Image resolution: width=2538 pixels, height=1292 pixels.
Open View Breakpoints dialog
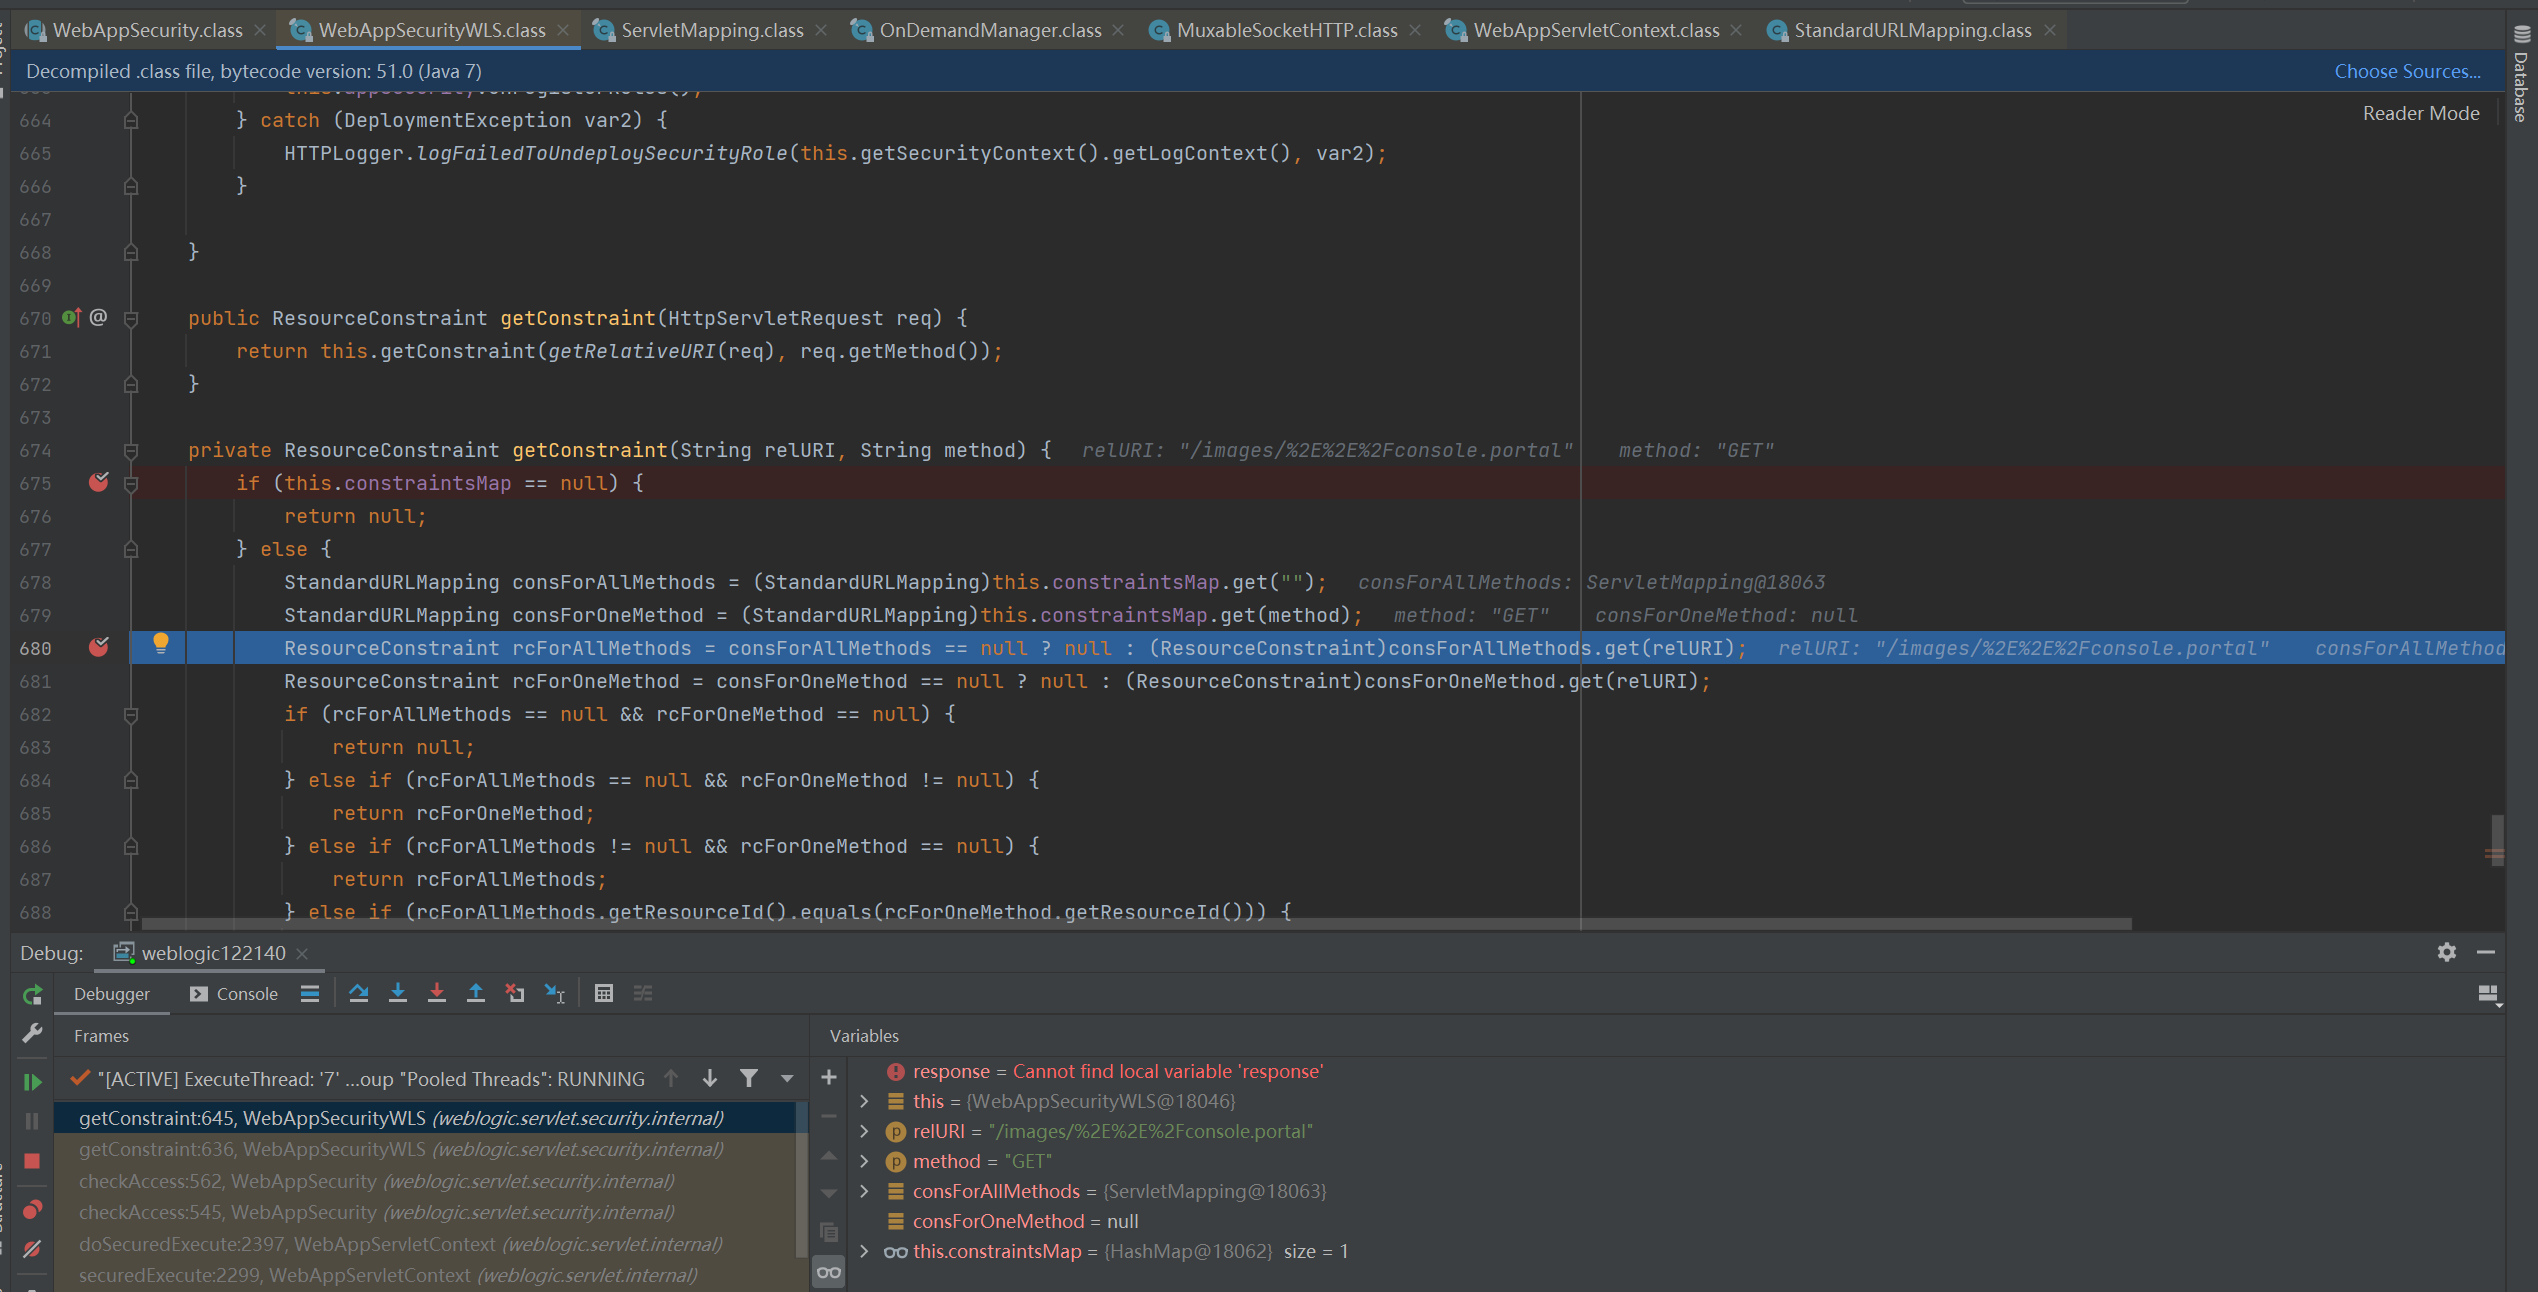[x=32, y=1210]
